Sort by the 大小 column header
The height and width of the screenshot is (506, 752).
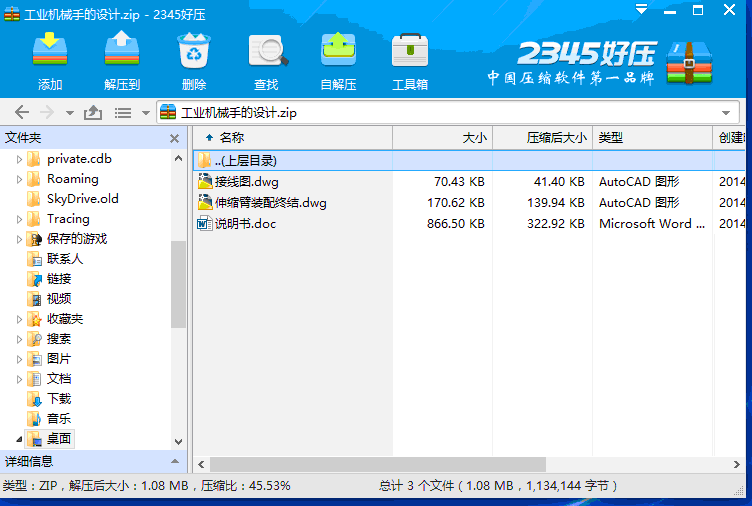pyautogui.click(x=443, y=138)
